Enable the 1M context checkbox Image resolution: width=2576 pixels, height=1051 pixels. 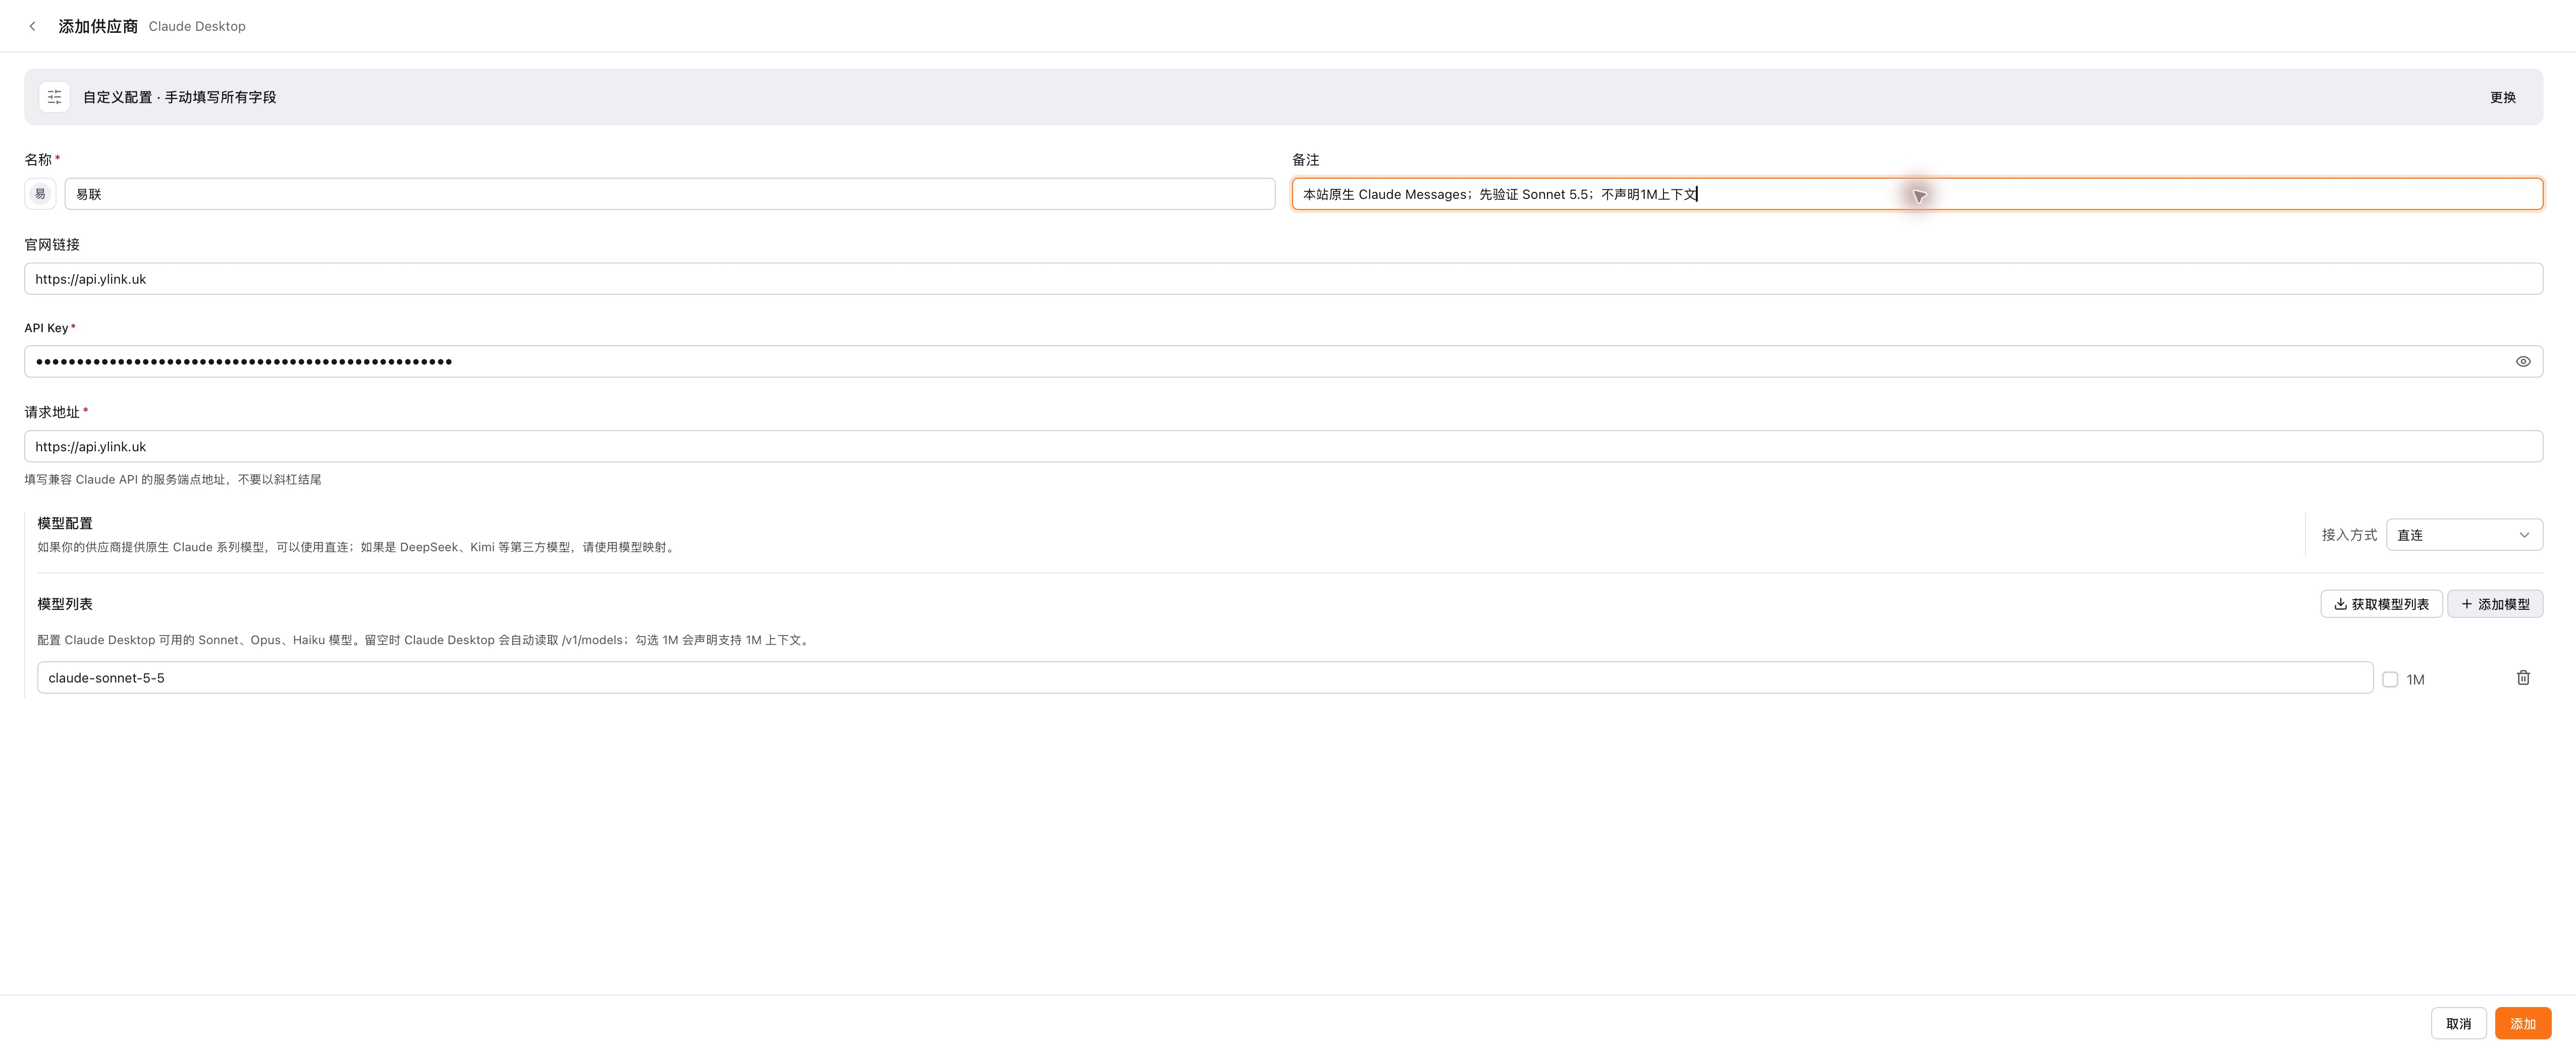(x=2390, y=680)
